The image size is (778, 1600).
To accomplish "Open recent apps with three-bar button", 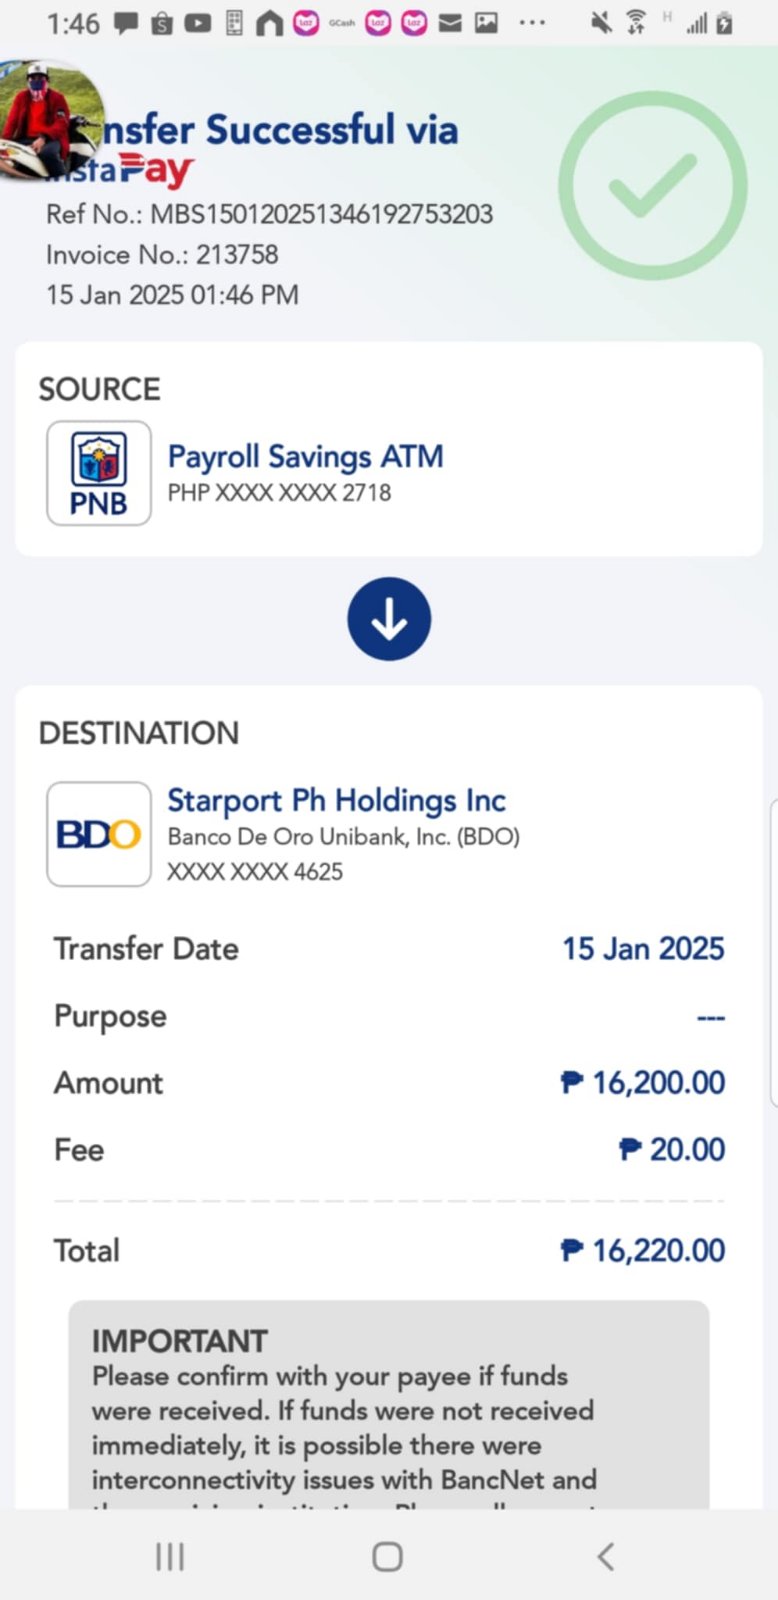I will click(x=170, y=1556).
